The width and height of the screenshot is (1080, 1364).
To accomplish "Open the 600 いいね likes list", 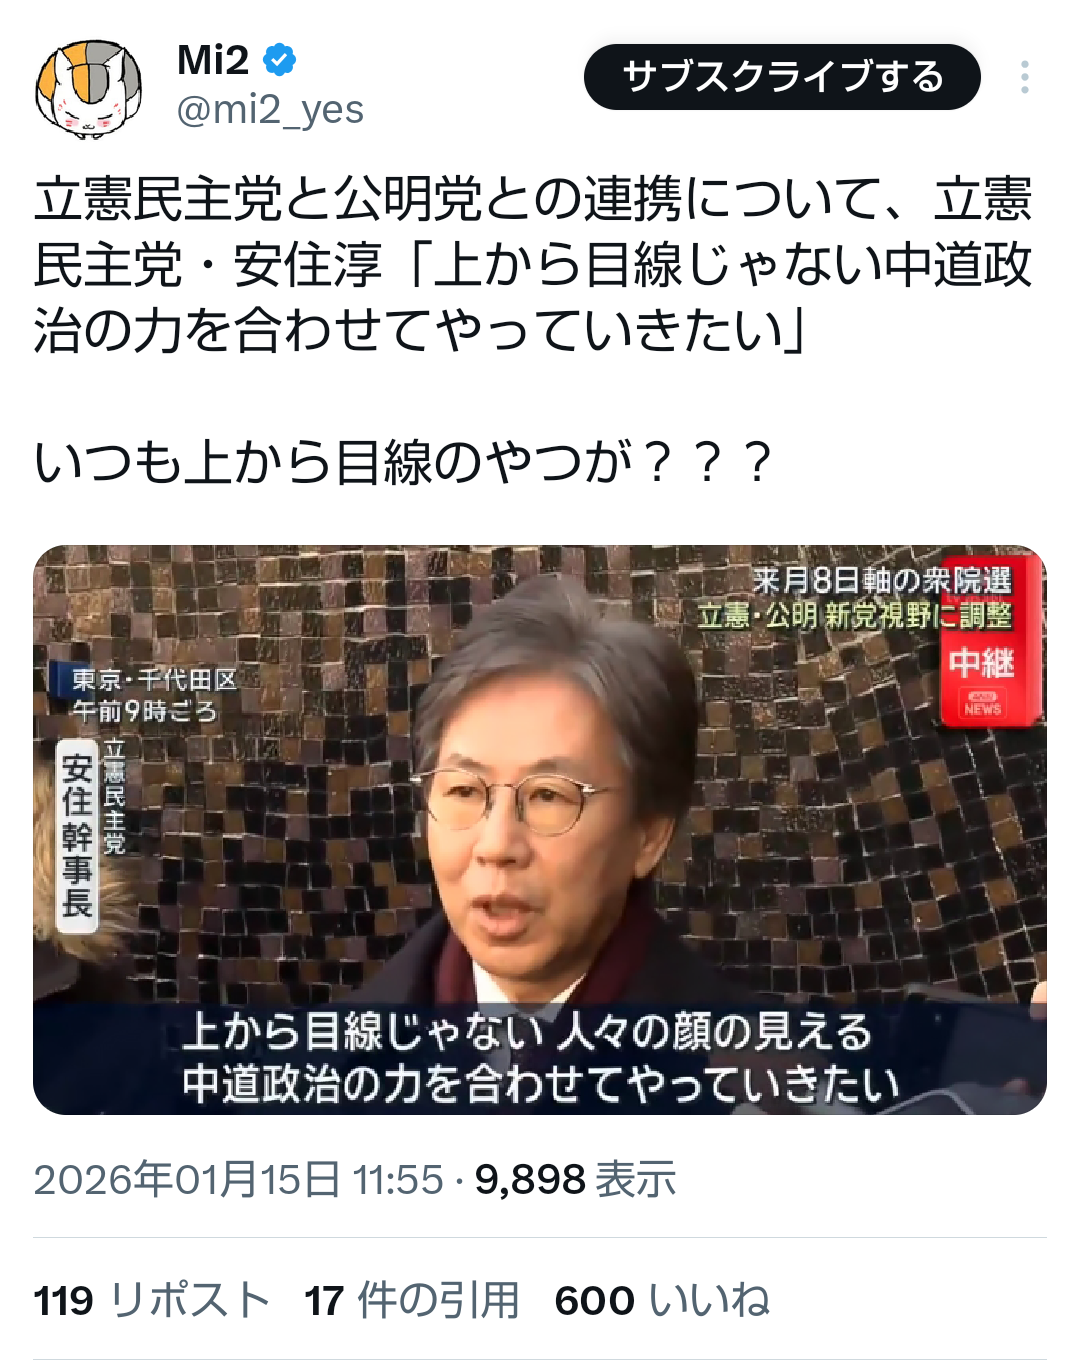I will tap(662, 1300).
